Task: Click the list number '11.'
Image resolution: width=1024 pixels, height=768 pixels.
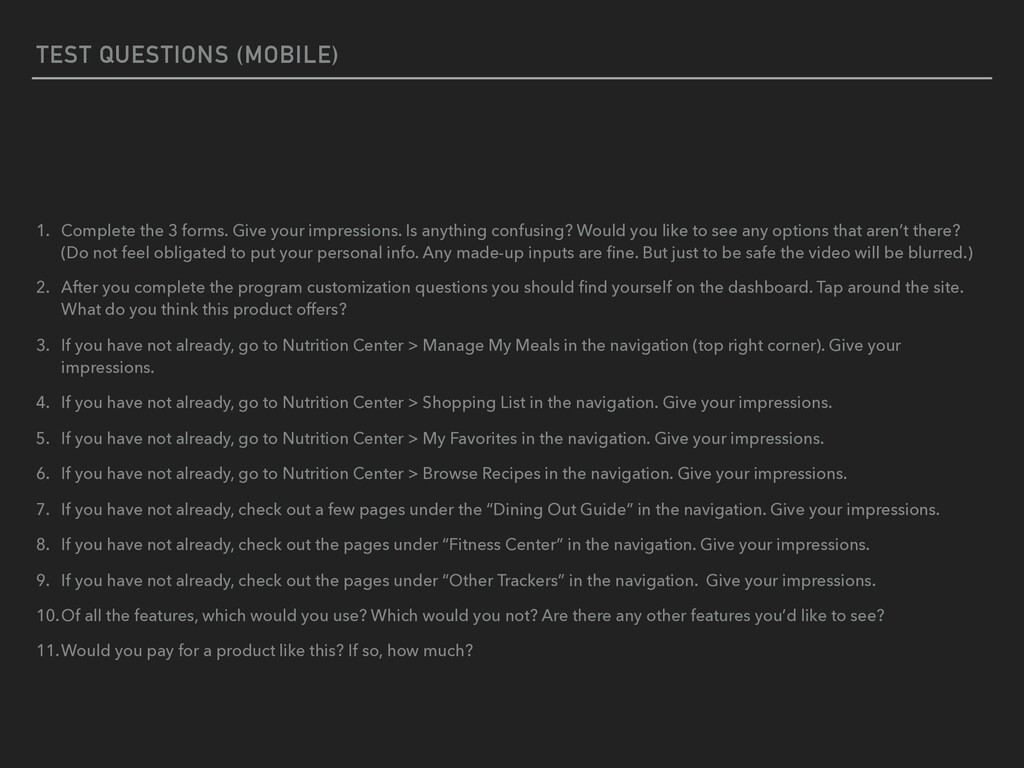Action: point(48,651)
